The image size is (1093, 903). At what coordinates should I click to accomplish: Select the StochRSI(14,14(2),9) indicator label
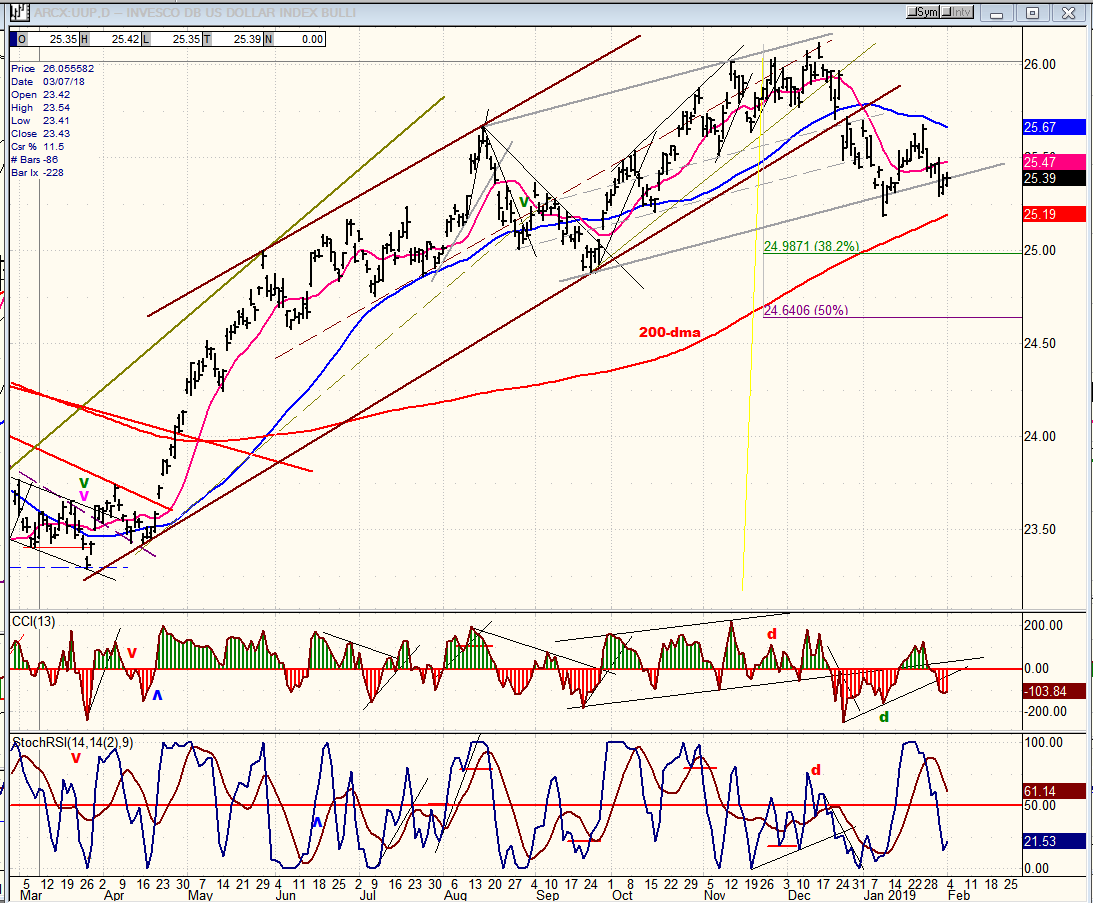click(72, 743)
